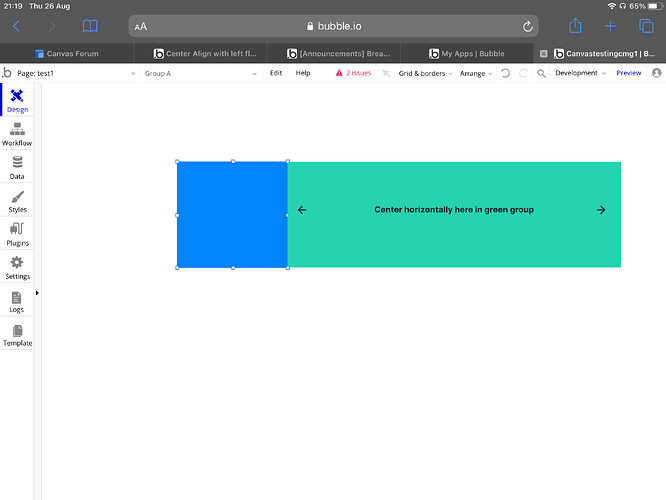Click the left arrow in green group
This screenshot has width=666, height=500.
coord(302,210)
